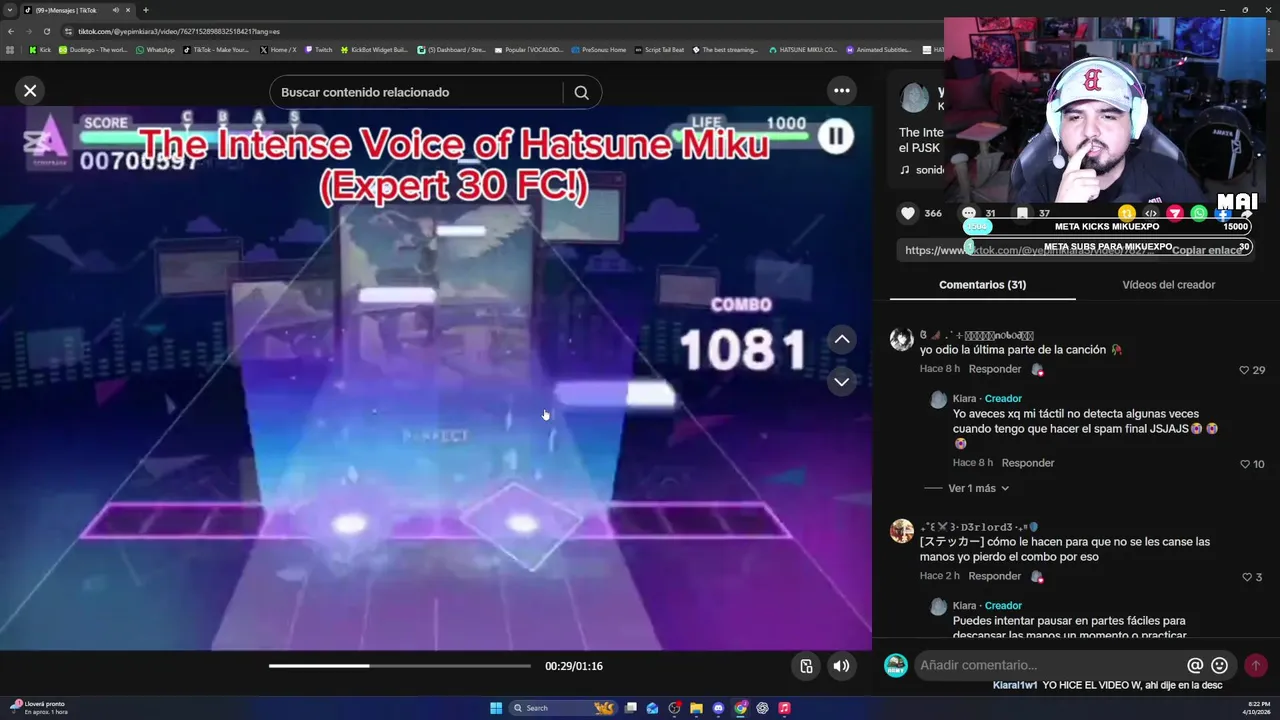Share the video via Facebook icon

coord(1223,213)
